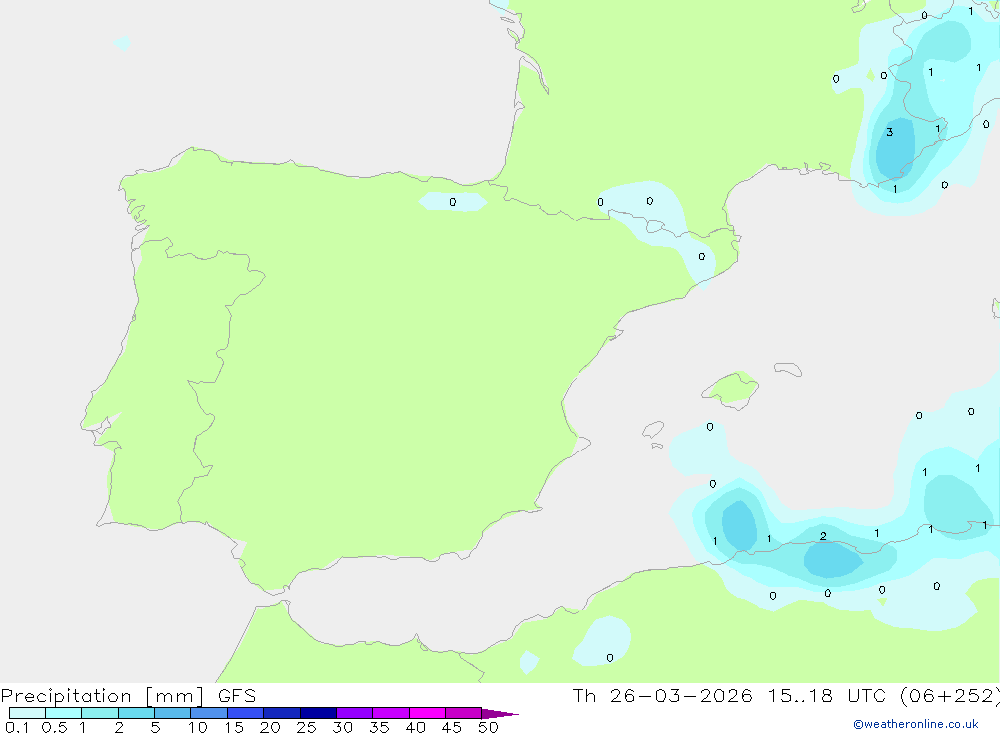Click the 35–40 mm violet legend swatch
The width and height of the screenshot is (1000, 733).
pos(390,713)
